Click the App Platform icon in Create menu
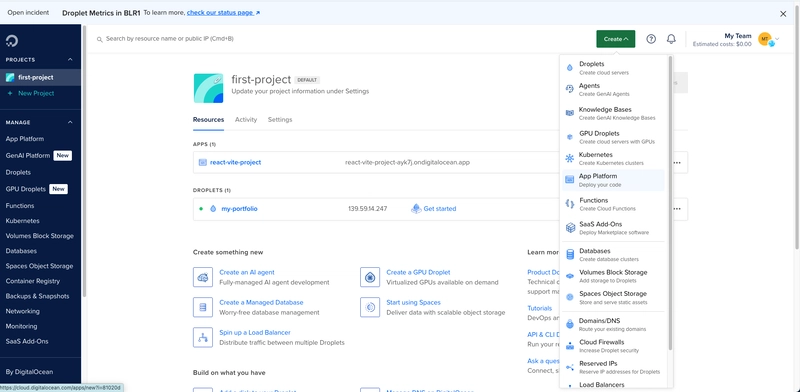Image resolution: width=800 pixels, height=392 pixels. tap(570, 180)
